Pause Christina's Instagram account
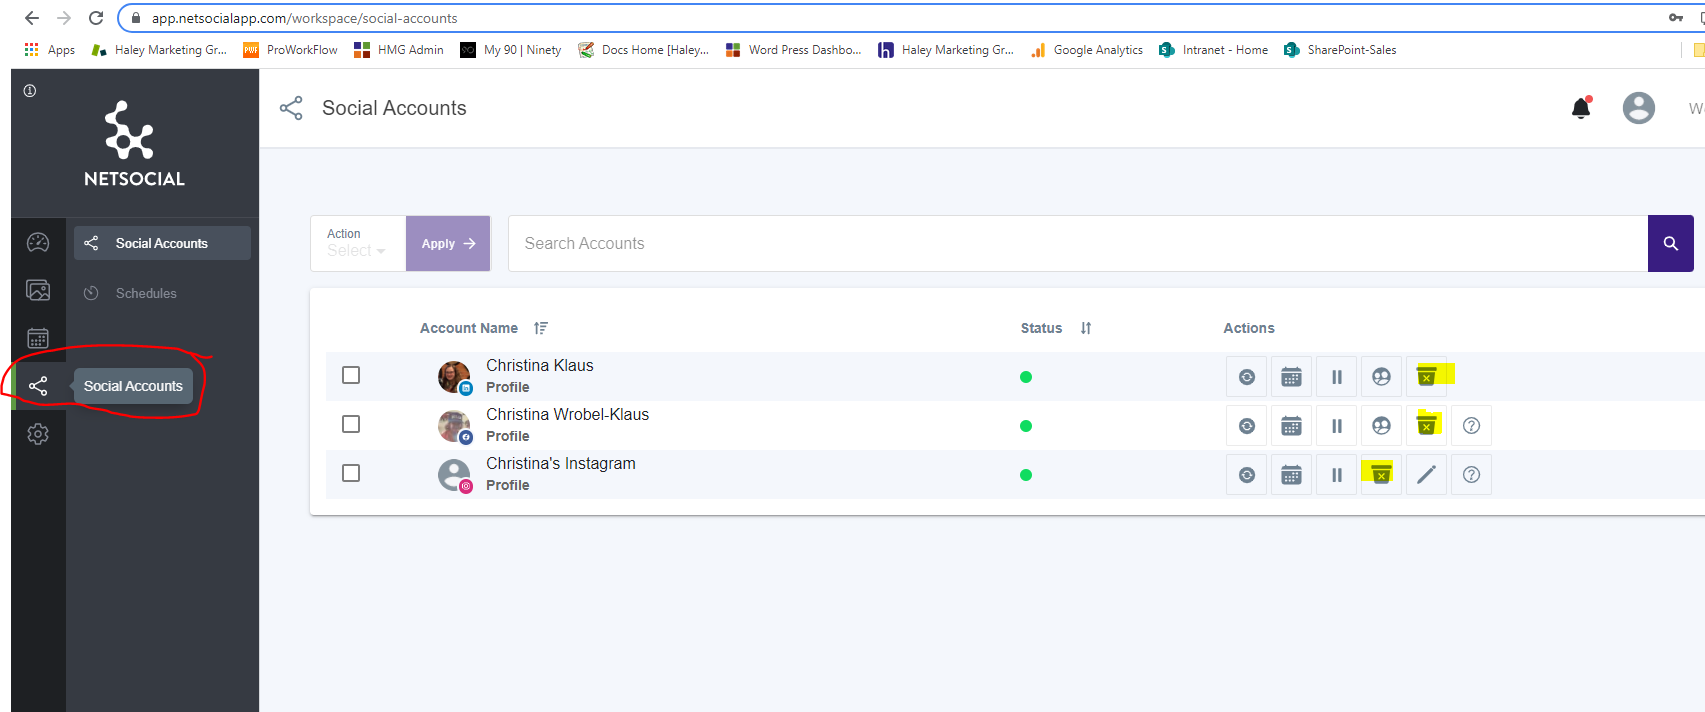Screen dimensions: 1705x712 point(1336,475)
